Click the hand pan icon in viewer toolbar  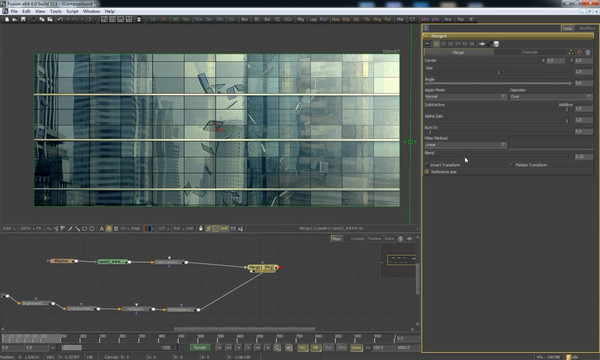pos(201,228)
